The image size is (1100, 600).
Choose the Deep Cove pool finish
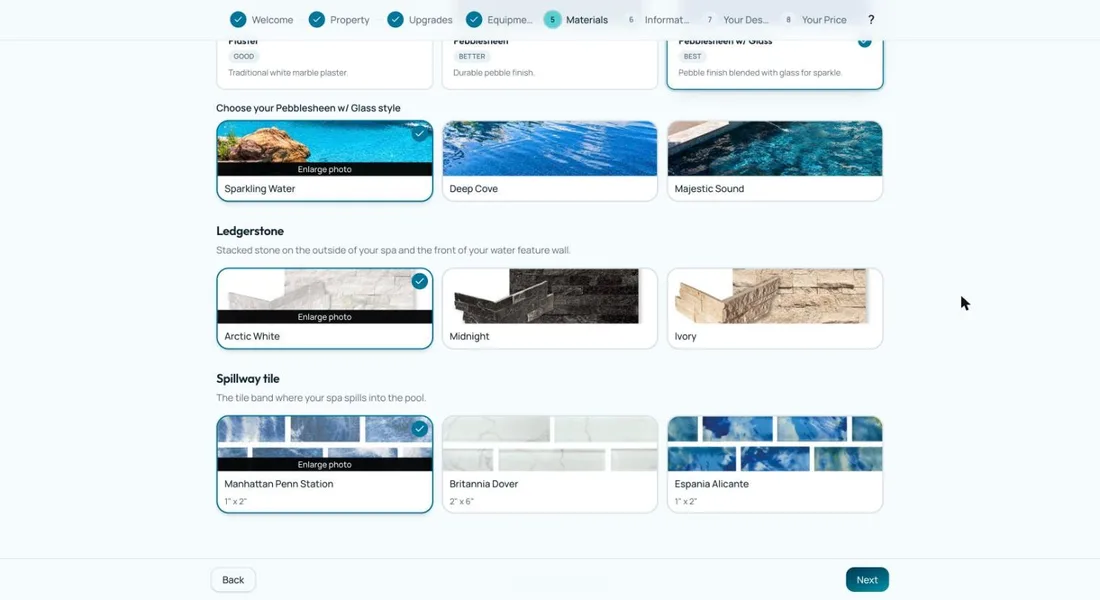pos(550,161)
